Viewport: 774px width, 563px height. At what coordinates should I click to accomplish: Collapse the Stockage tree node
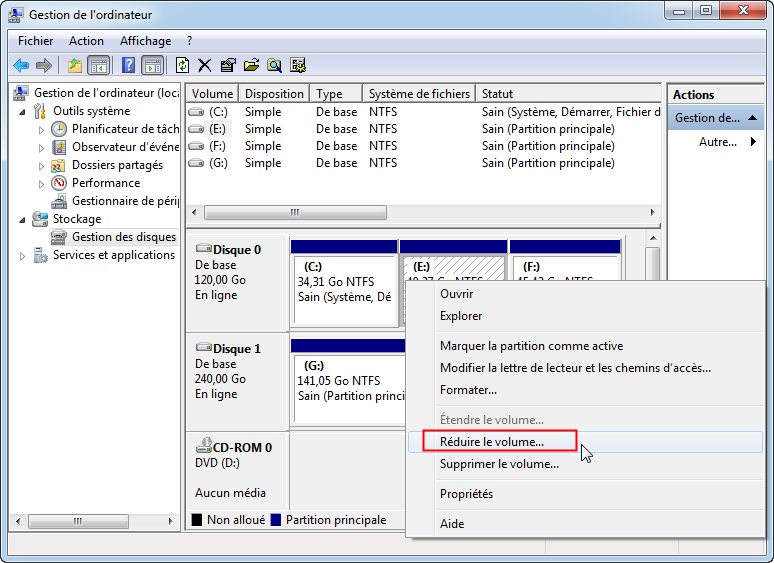22,220
